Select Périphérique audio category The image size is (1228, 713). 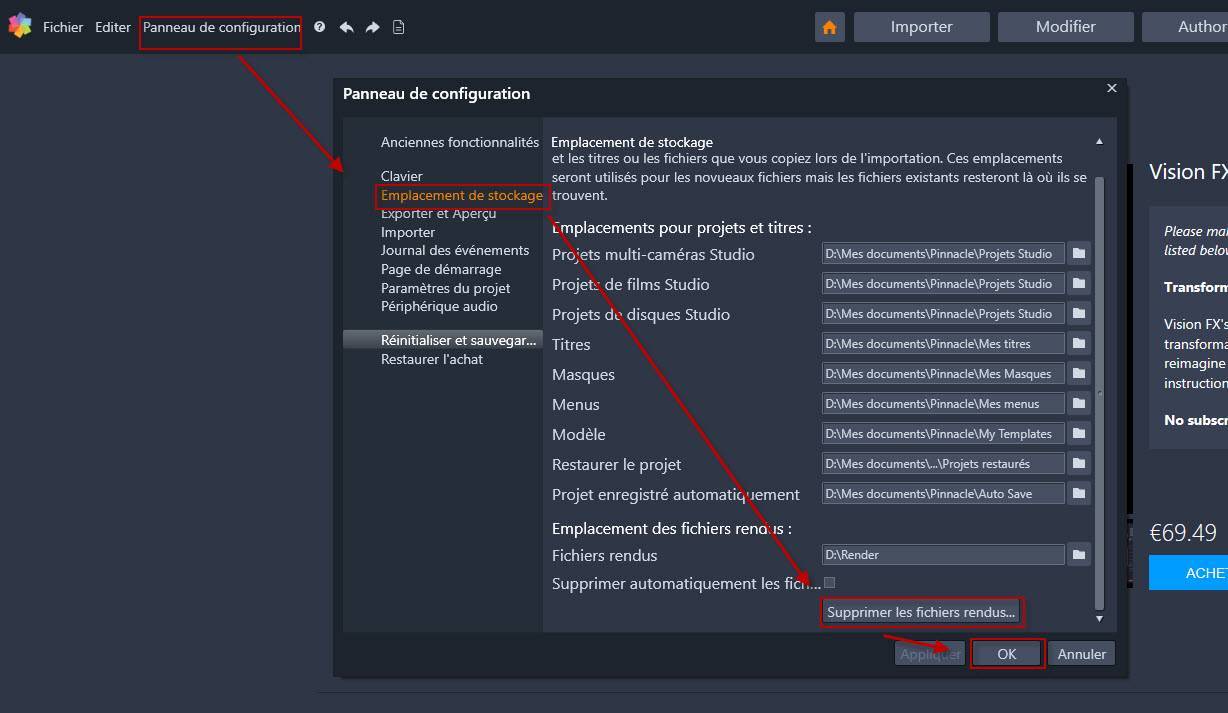click(439, 306)
